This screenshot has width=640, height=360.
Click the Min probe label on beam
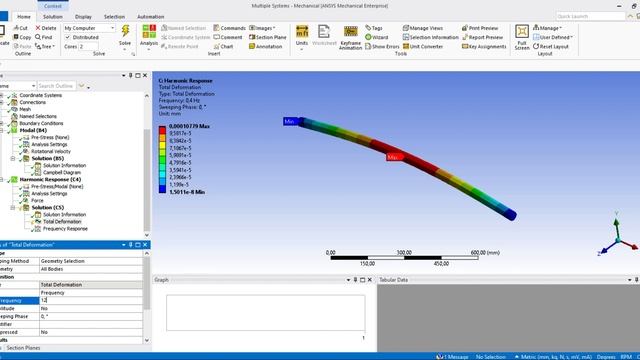291,121
